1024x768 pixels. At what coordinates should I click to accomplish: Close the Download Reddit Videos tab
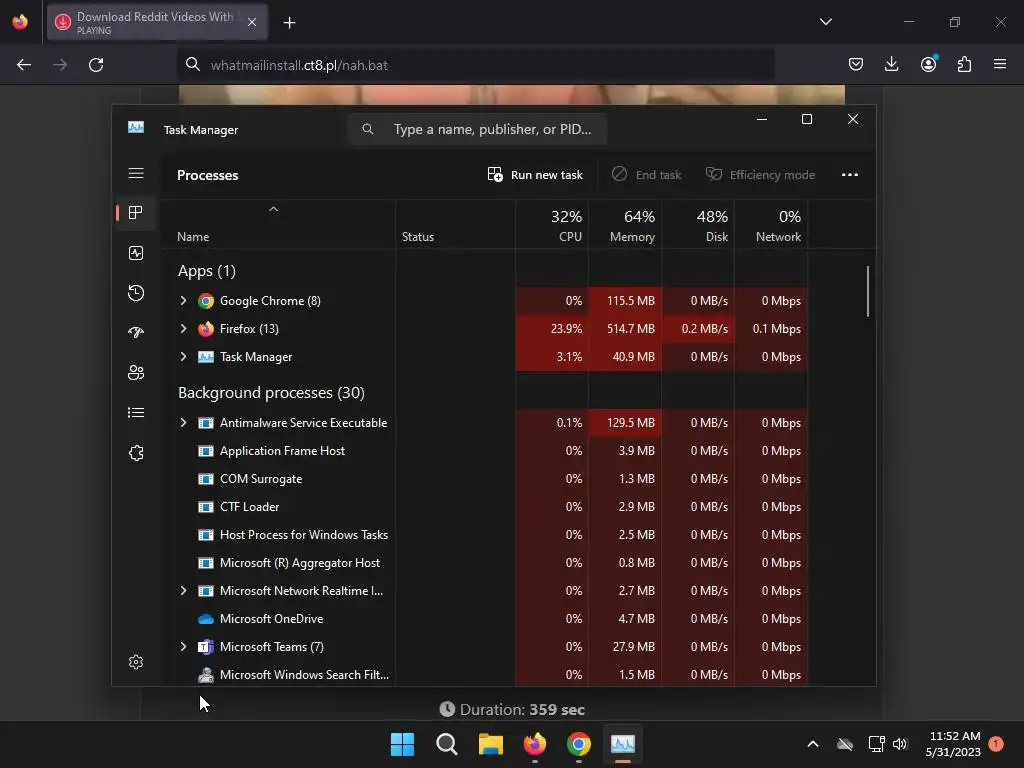click(x=252, y=22)
